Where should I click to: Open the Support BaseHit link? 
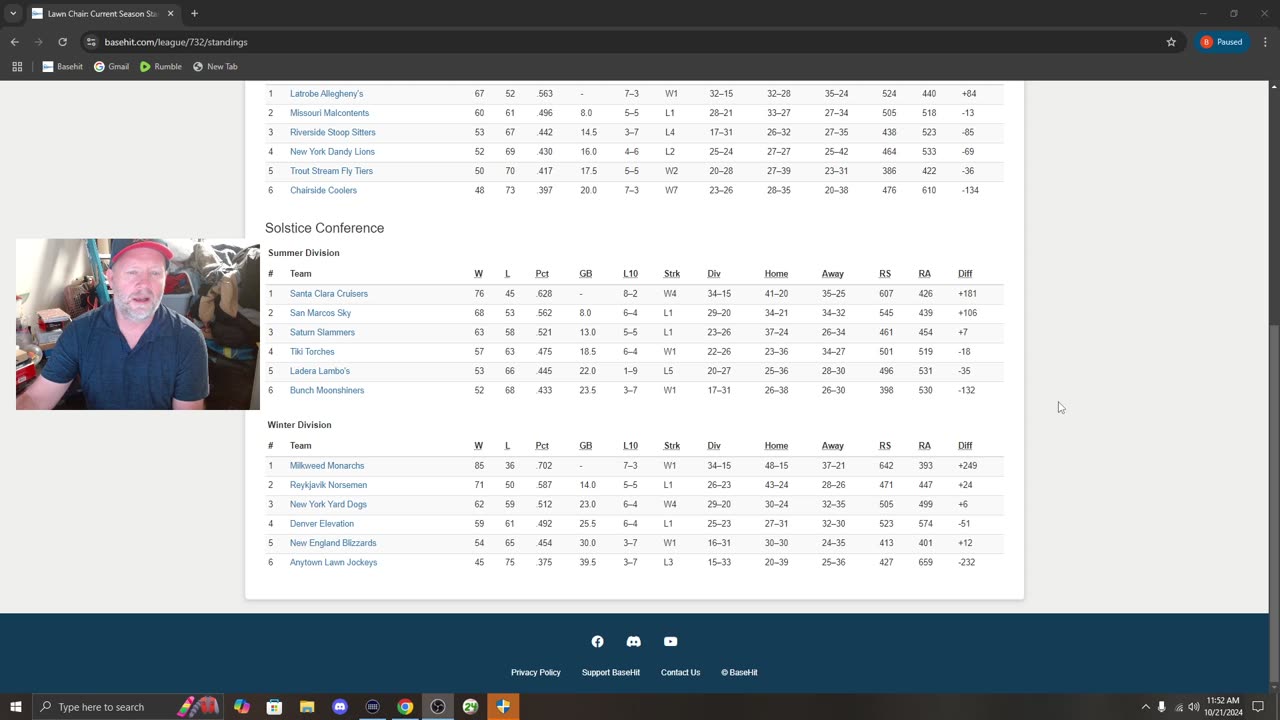coord(611,672)
